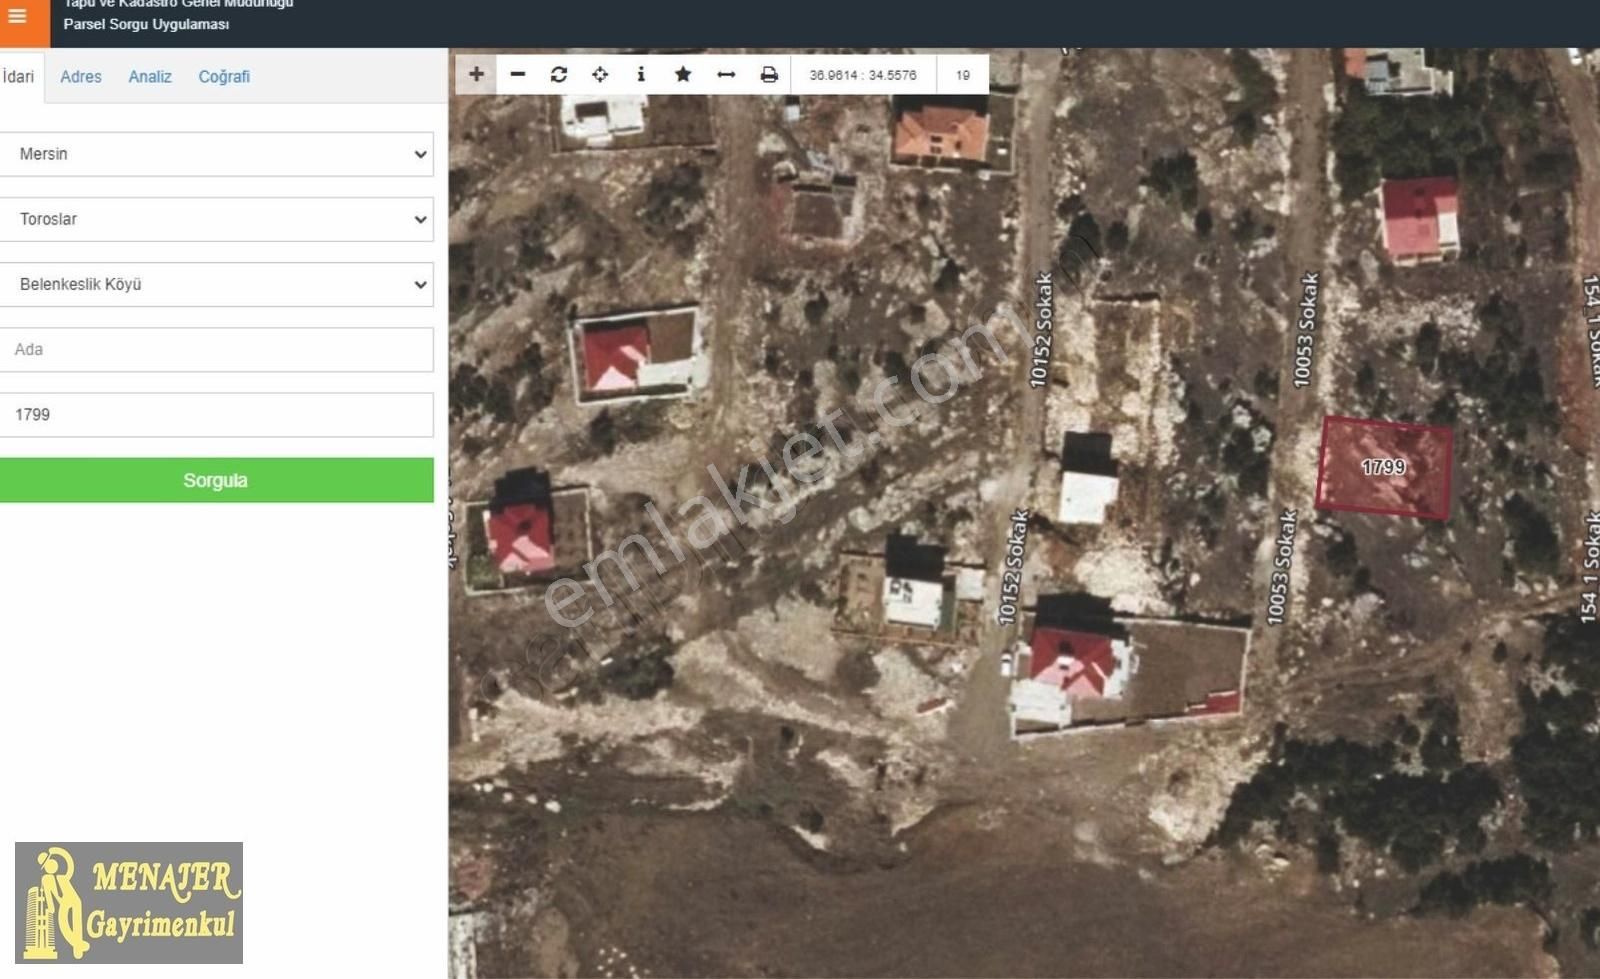
Task: Open the orange hamburger menu
Action: pos(19,18)
